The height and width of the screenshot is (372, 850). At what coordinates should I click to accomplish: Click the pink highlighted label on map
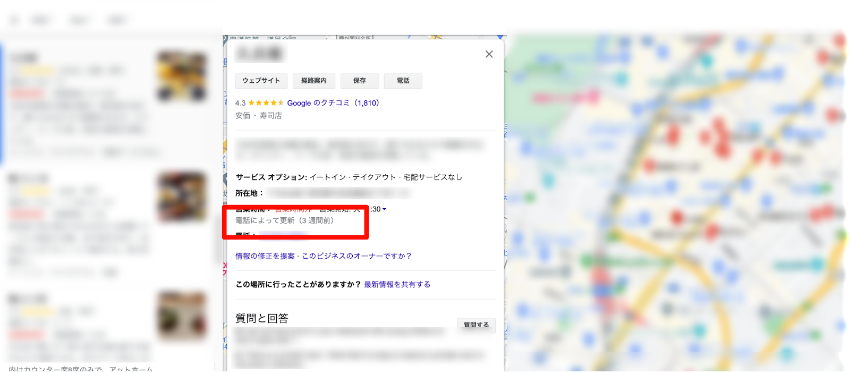click(x=566, y=98)
